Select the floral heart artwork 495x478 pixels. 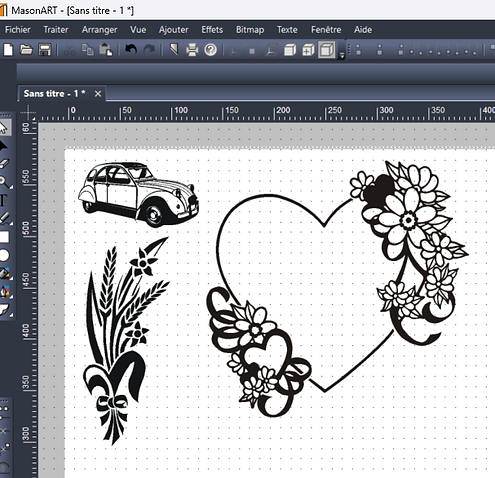tap(337, 289)
